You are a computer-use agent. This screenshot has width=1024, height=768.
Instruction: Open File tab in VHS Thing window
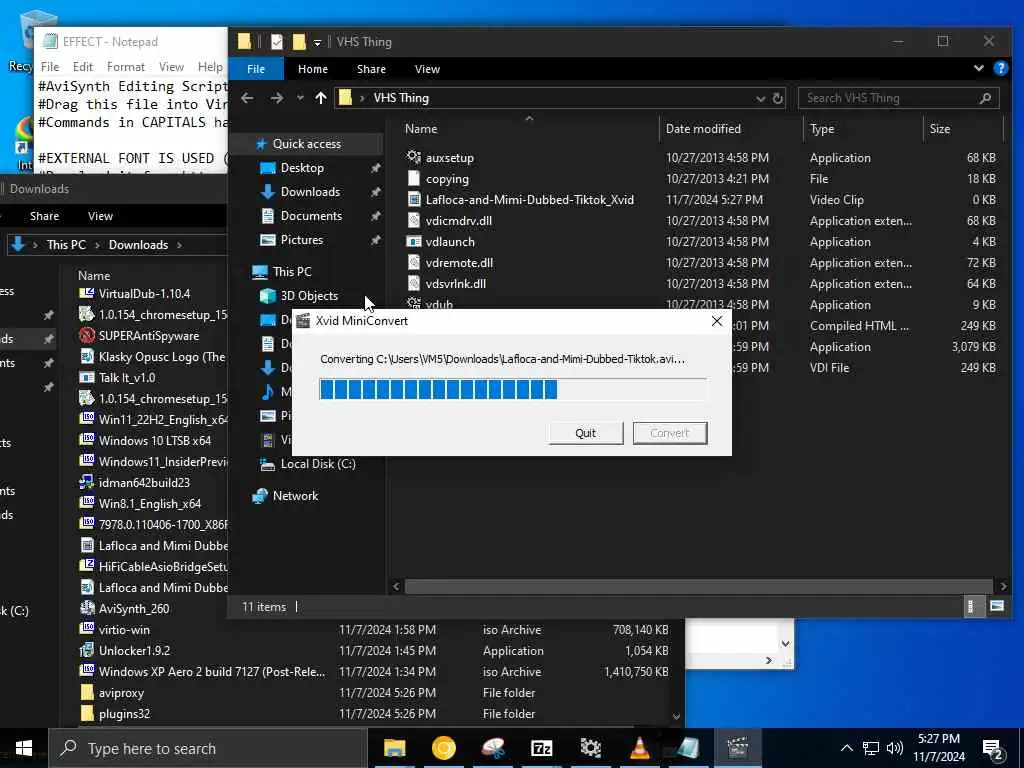(x=256, y=69)
